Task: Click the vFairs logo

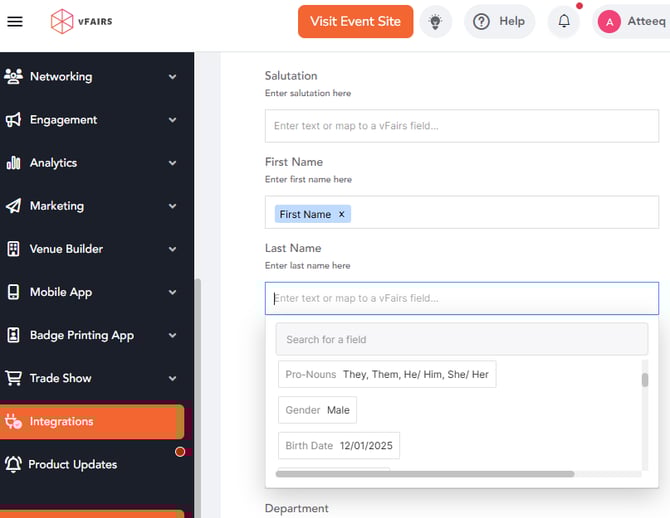Action: coord(82,22)
